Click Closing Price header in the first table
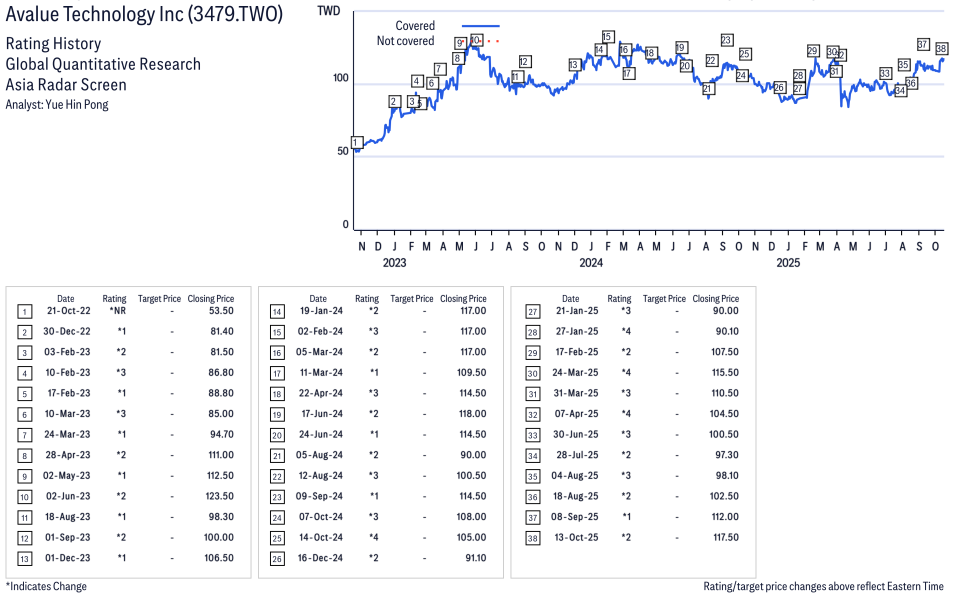The height and width of the screenshot is (593, 955). (211, 298)
